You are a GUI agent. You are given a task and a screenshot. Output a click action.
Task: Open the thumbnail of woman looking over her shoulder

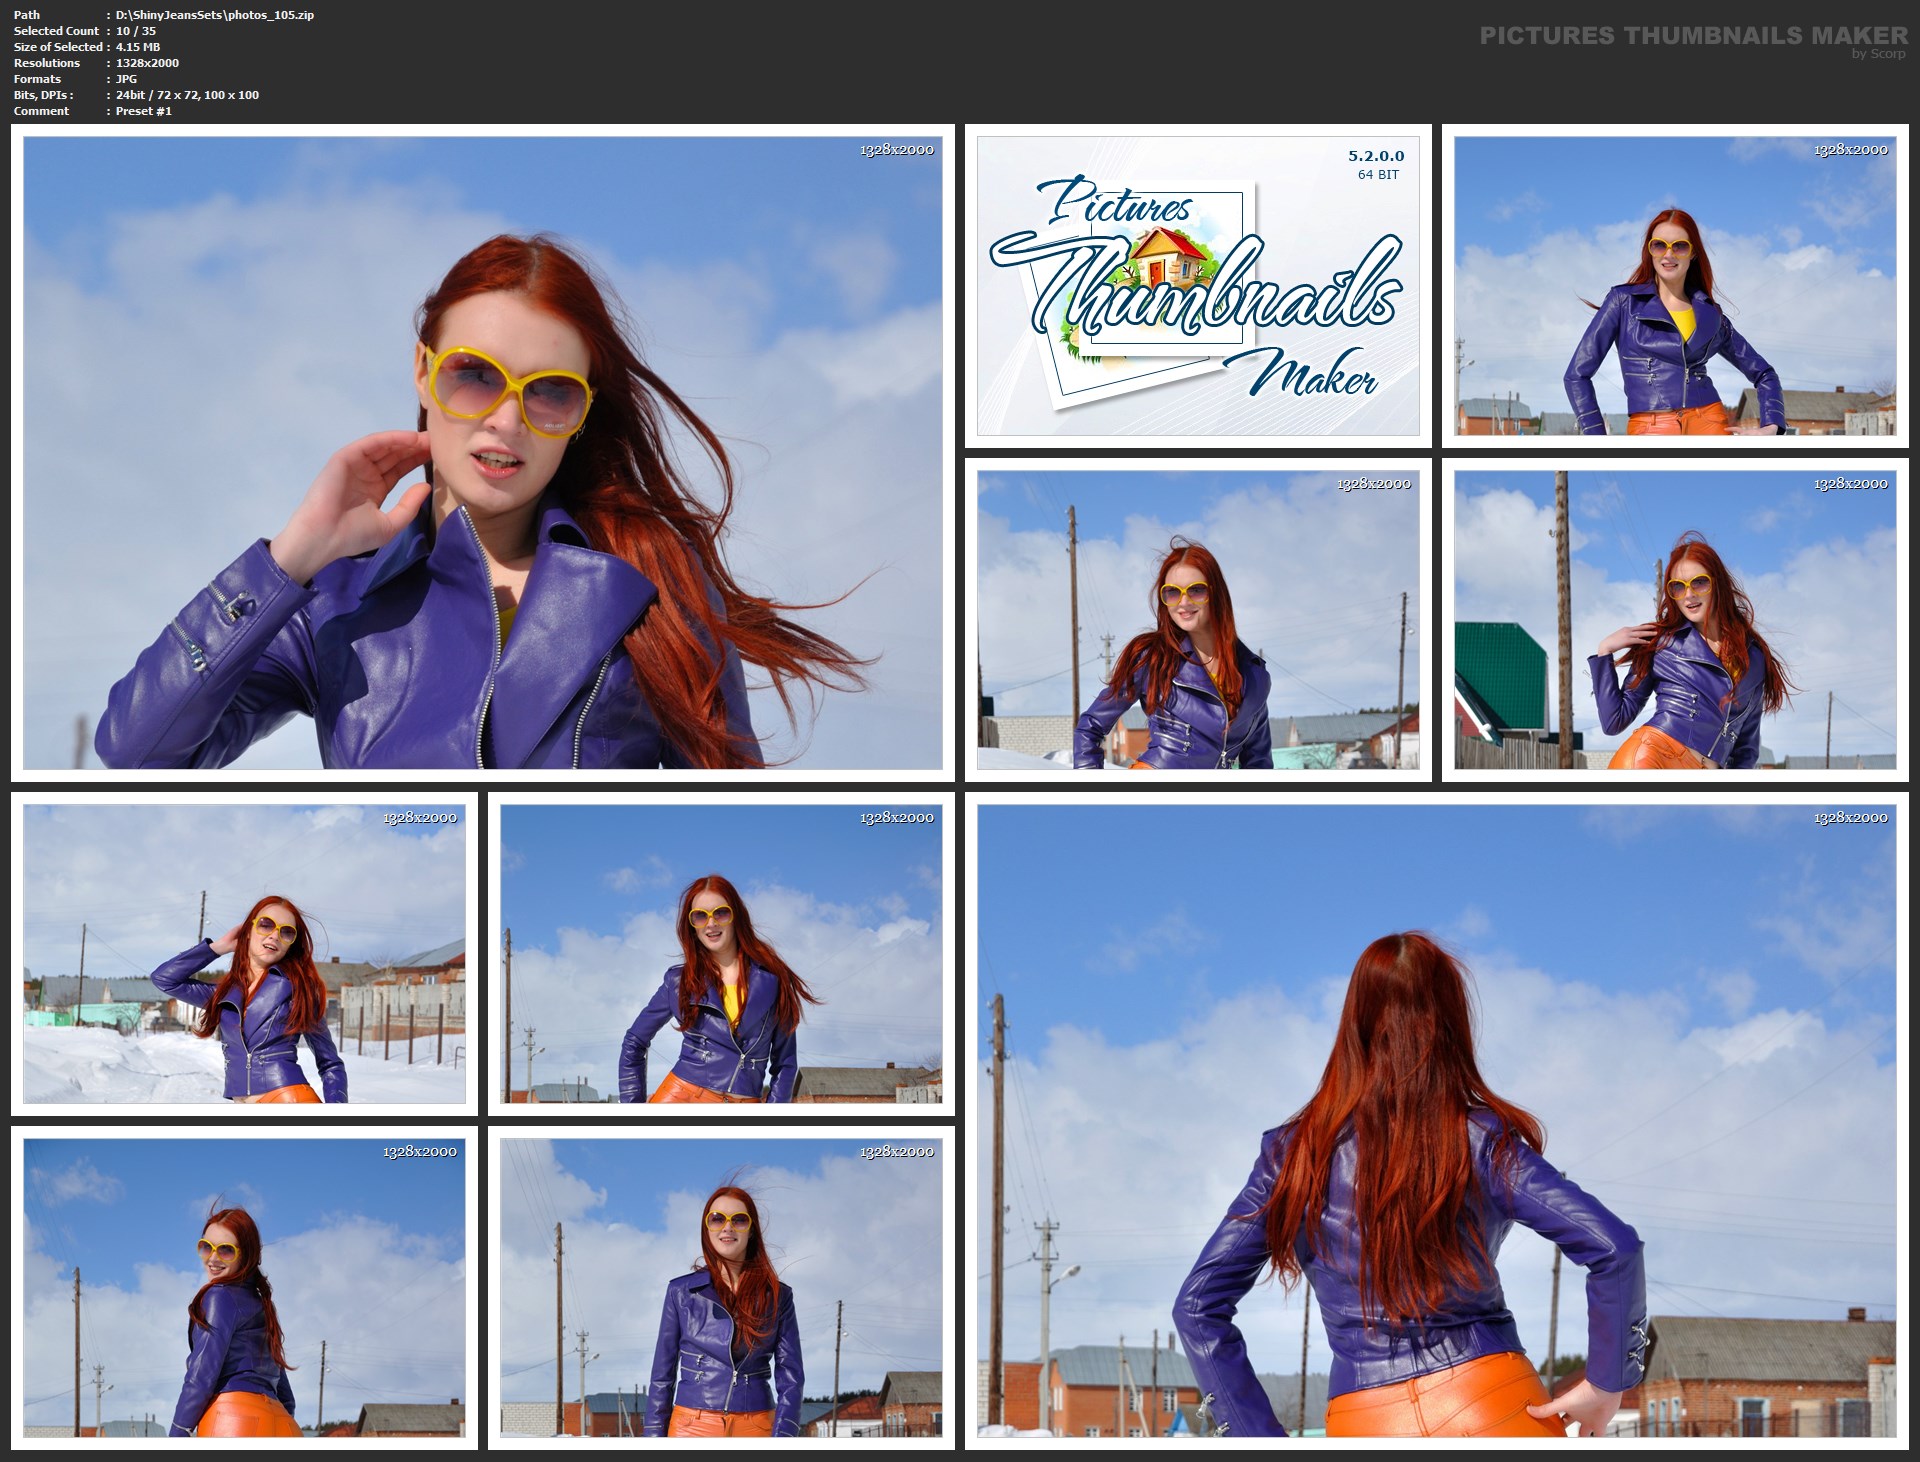pyautogui.click(x=244, y=1288)
